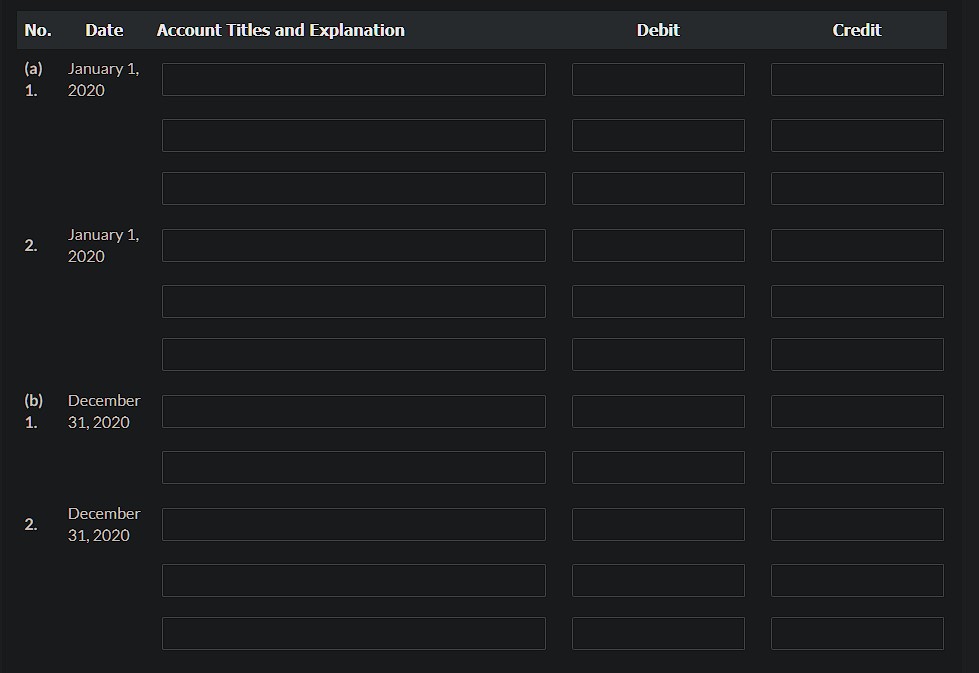Click the first account title field of entry (b) 1
The image size is (979, 673).
point(353,411)
